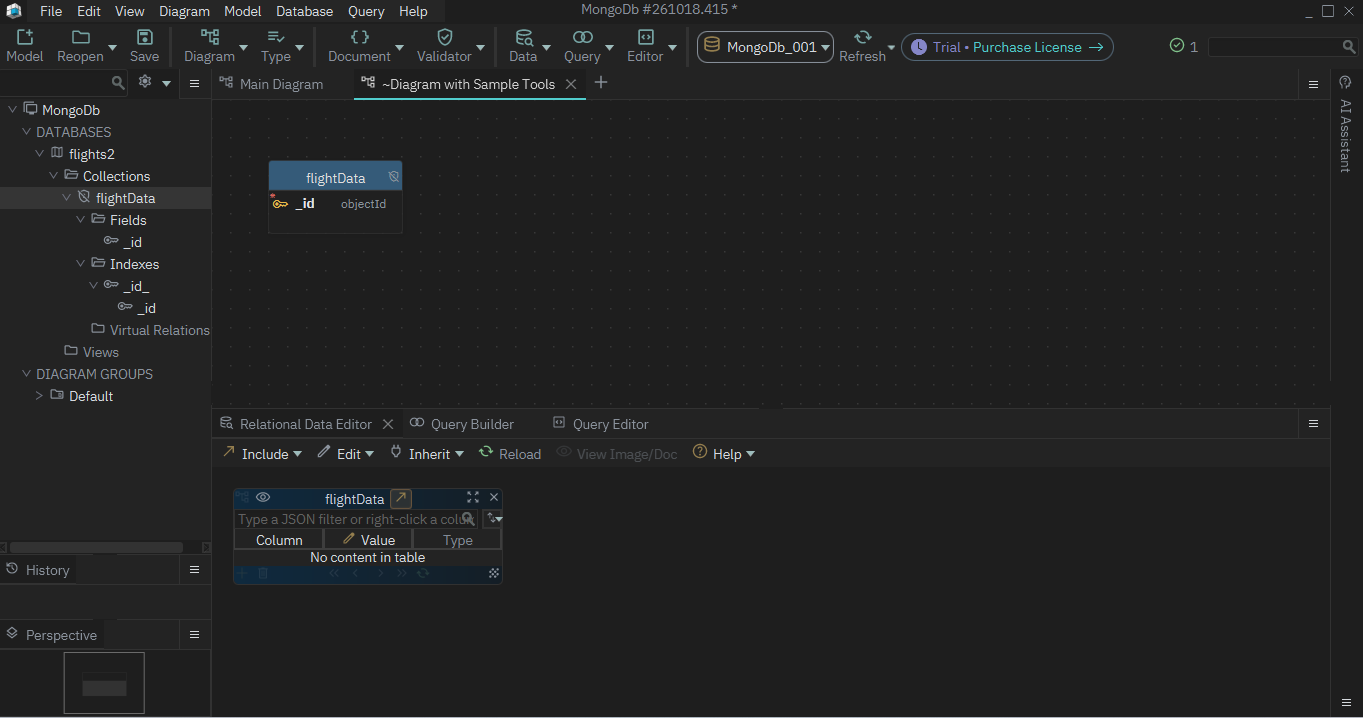The height and width of the screenshot is (718, 1363).
Task: Open the Include dropdown menu
Action: (x=261, y=453)
